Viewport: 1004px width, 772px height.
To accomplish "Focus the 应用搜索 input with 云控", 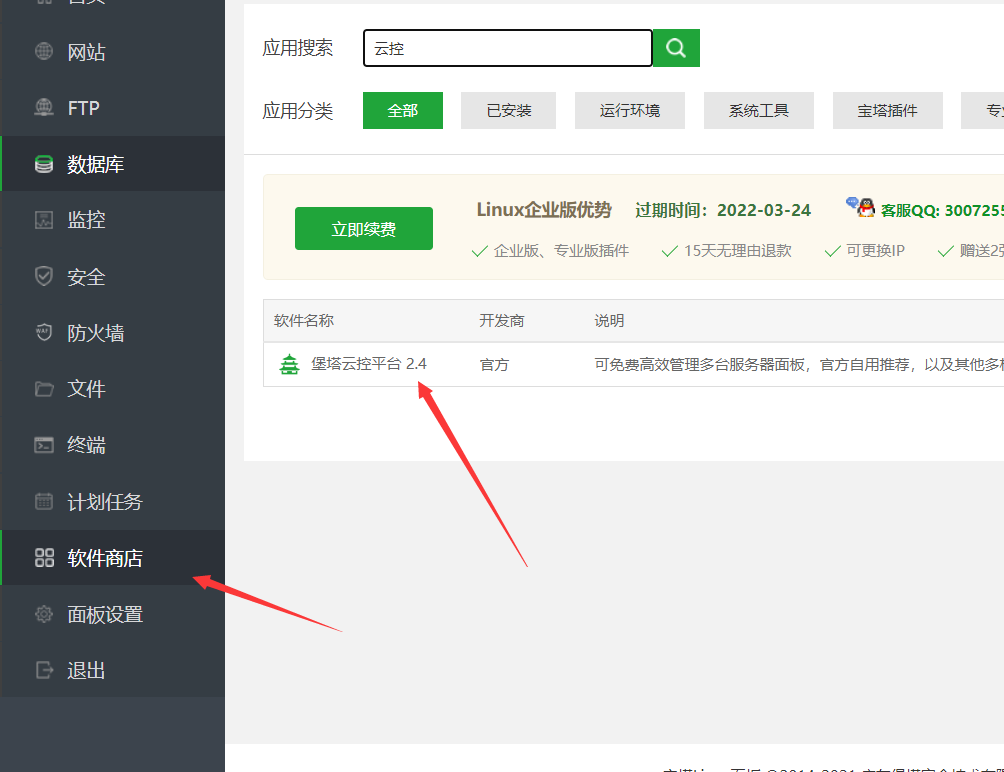I will coord(508,48).
